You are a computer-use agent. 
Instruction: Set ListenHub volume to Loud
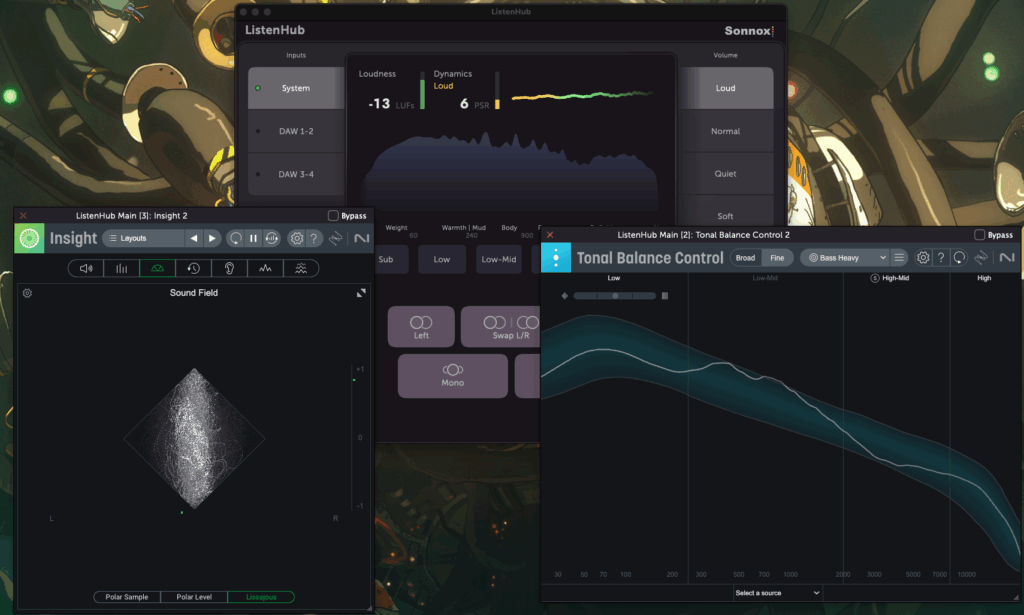(x=726, y=88)
